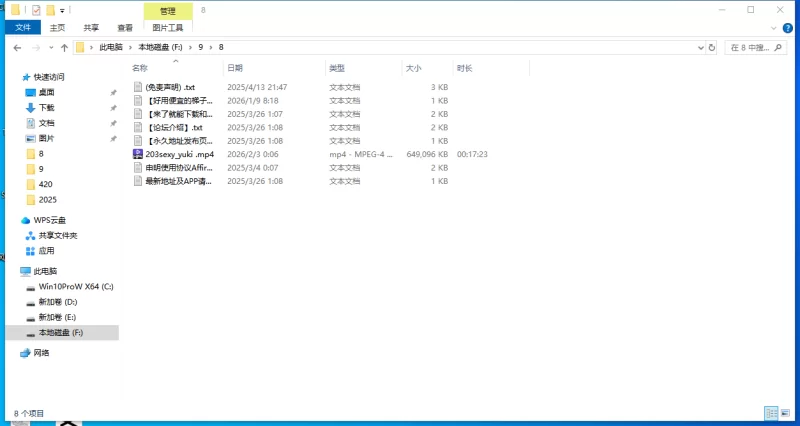Screen dimensions: 800x426
Task: Open 文档 in quick access
Action: pyautogui.click(x=46, y=123)
